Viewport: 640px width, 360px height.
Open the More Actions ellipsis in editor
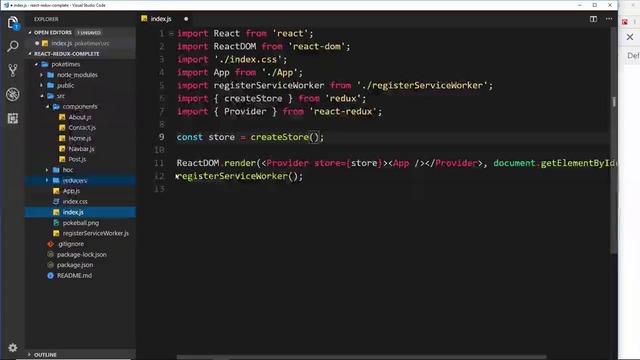[x=609, y=19]
